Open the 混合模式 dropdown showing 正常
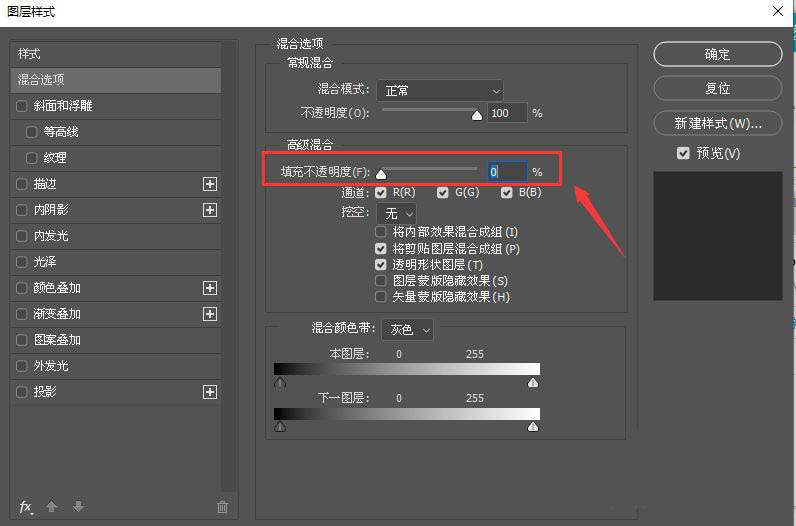Screen dimensions: 796x526 440,91
